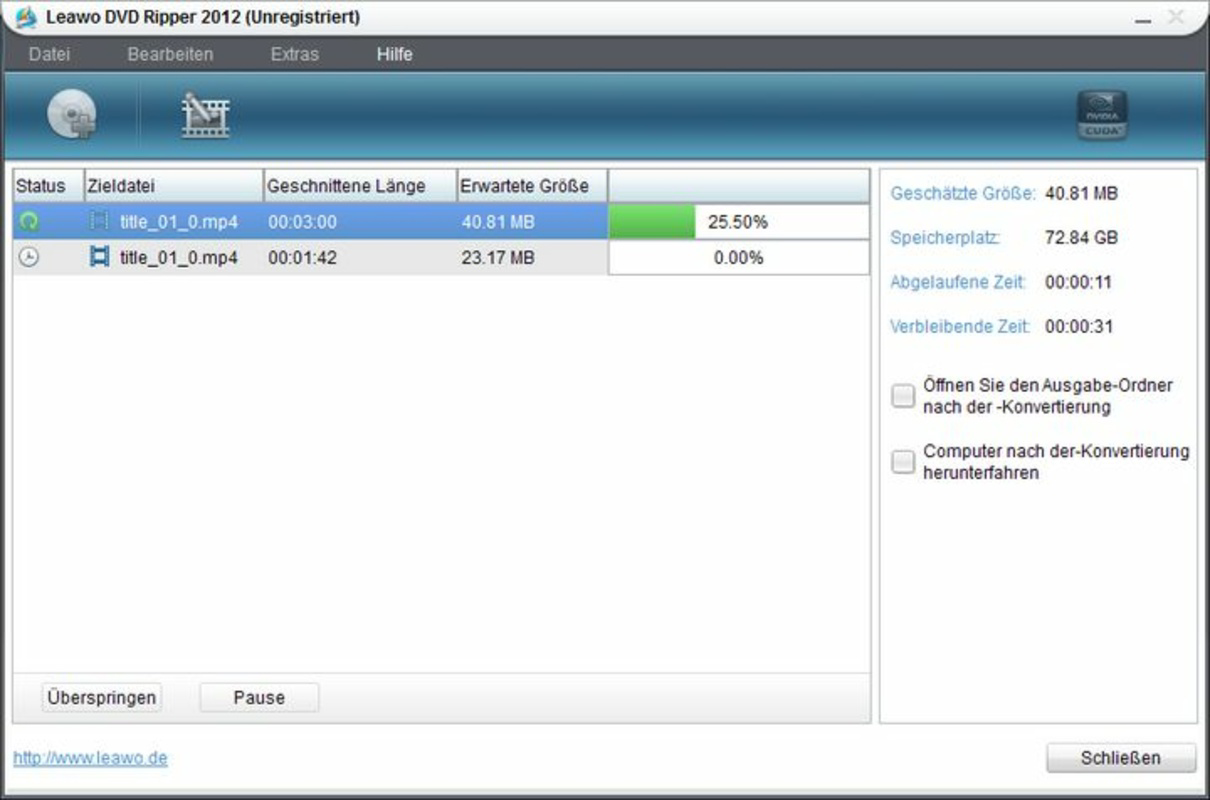Image resolution: width=1210 pixels, height=800 pixels.
Task: Open the Bearbeiten menu
Action: (x=172, y=55)
